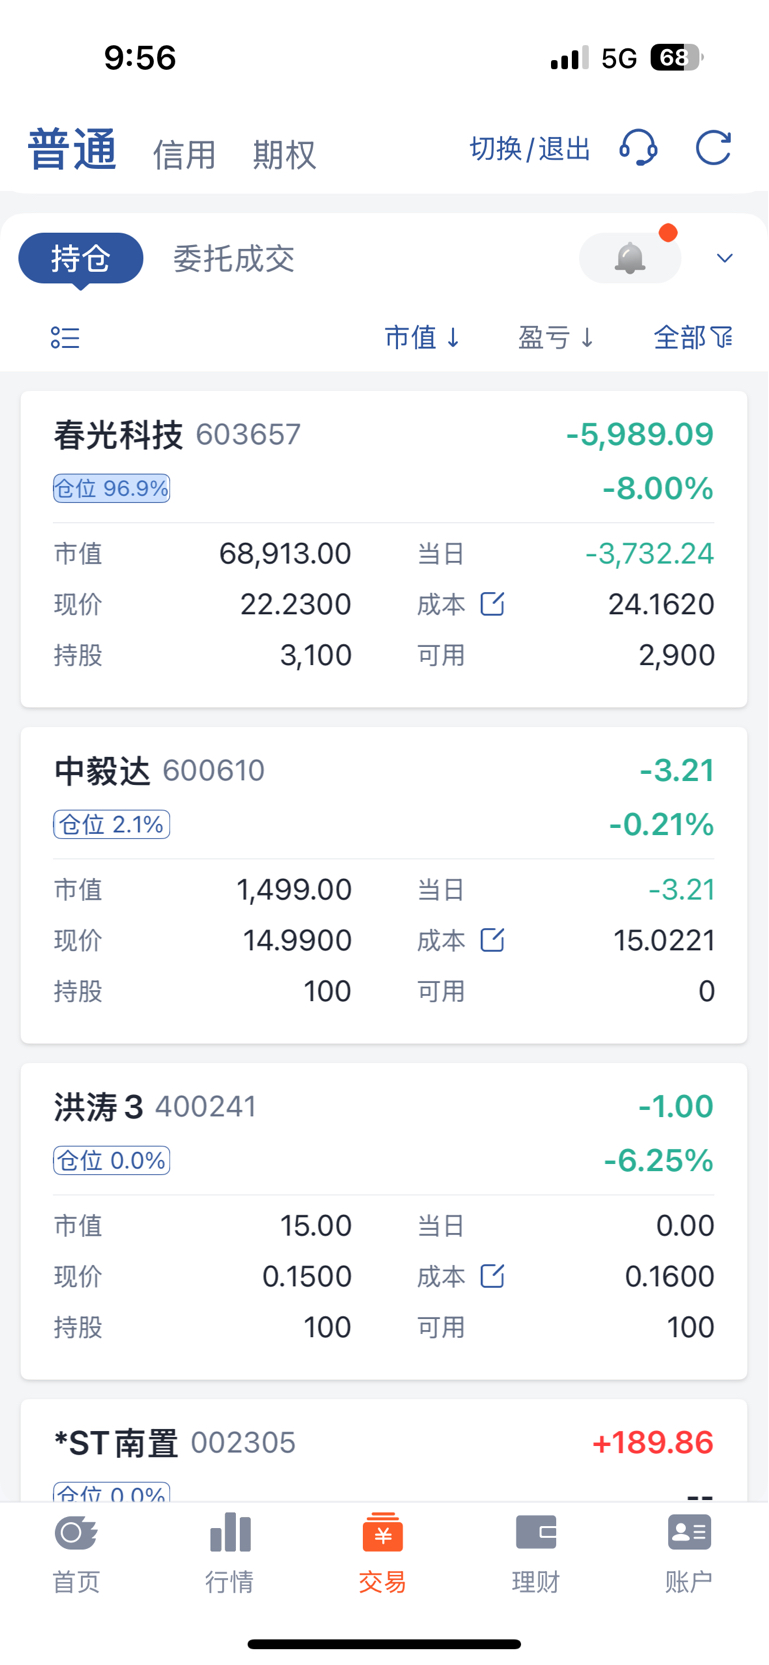Screen dimensions: 769x1665
Task: Edit cost price for 春光科技
Action: (x=492, y=604)
